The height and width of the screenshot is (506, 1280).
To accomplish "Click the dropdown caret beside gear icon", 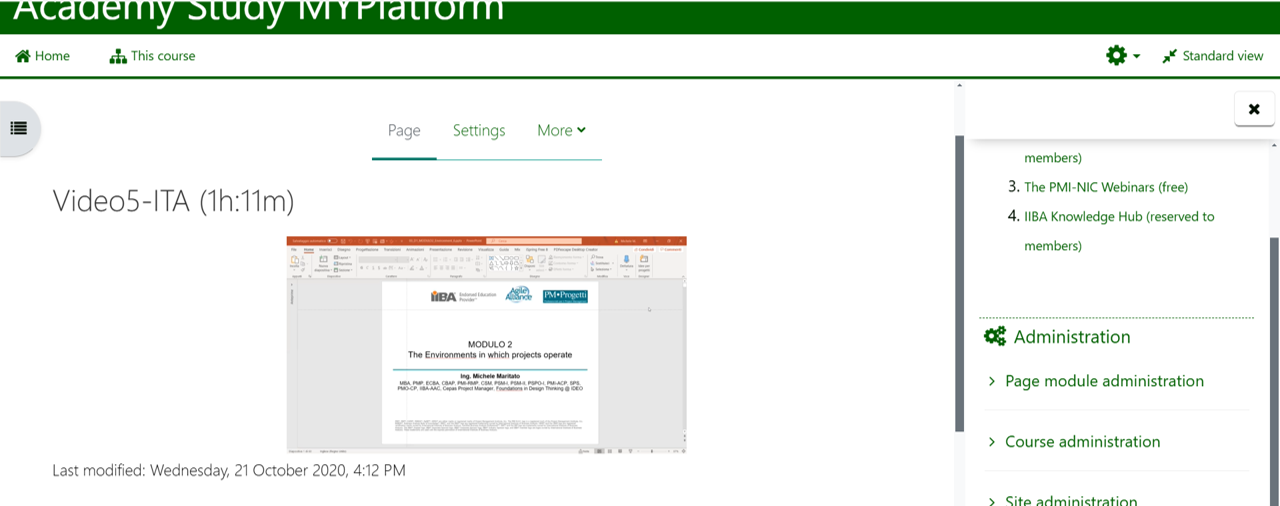I will coord(1137,57).
